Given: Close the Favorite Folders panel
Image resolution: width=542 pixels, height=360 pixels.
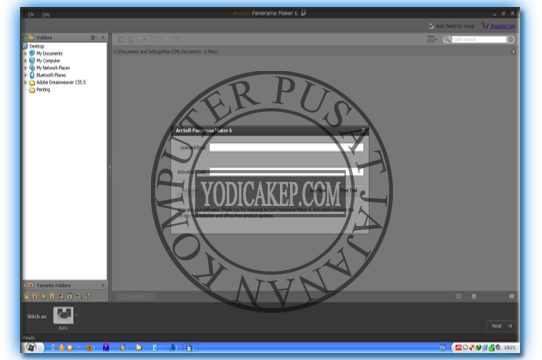Looking at the screenshot, I should click(x=103, y=285).
